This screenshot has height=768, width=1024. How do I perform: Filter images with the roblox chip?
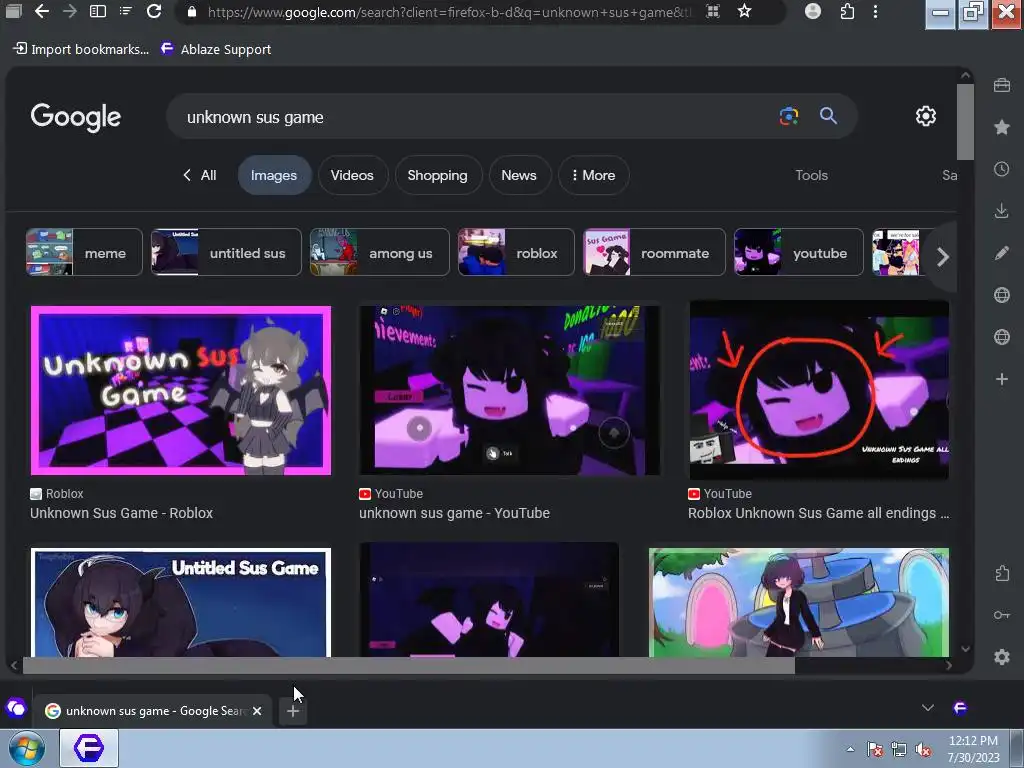click(516, 252)
